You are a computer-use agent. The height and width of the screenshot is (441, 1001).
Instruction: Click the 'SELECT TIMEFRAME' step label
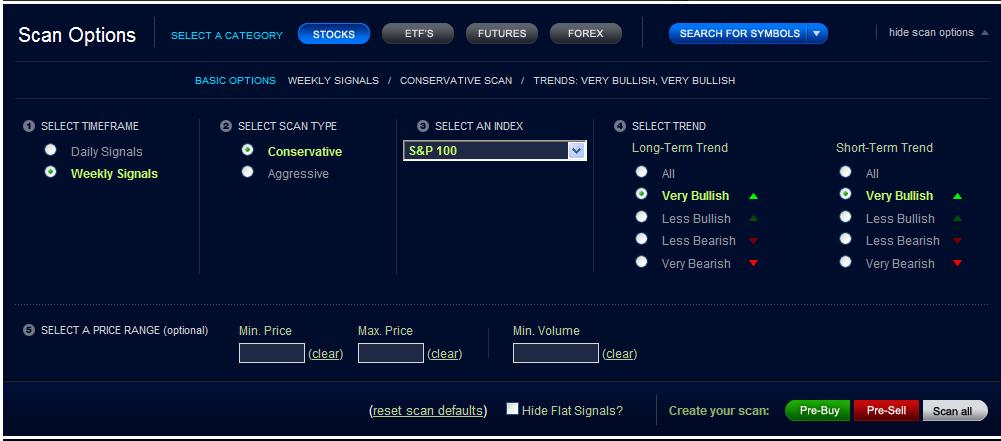90,126
